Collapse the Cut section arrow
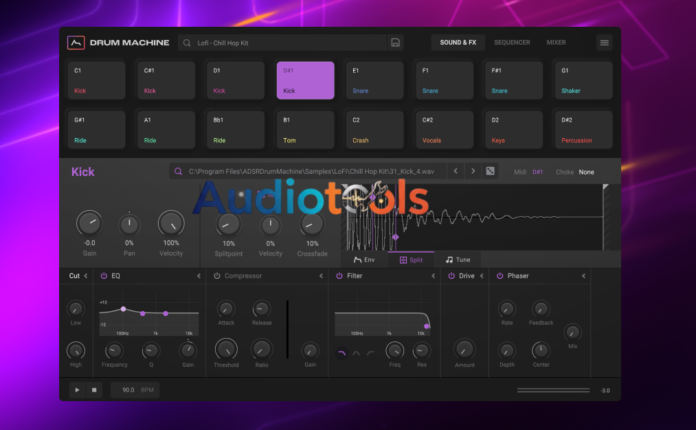696x430 pixels. pos(88,276)
